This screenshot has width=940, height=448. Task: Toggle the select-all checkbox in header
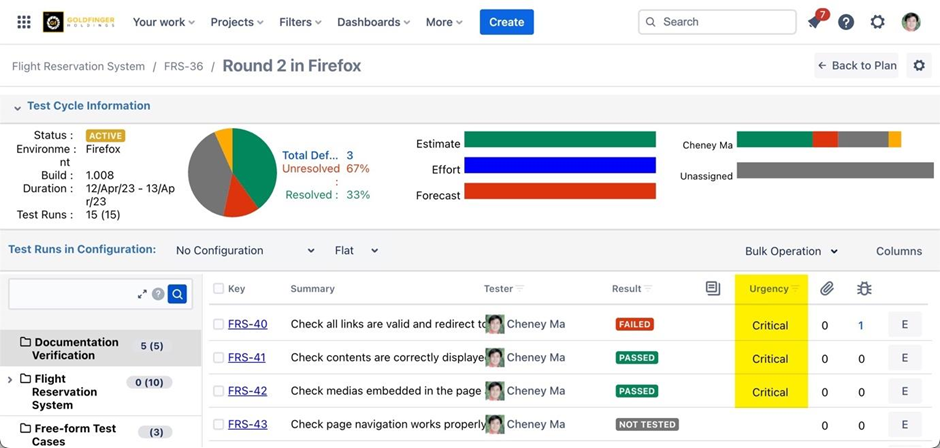pyautogui.click(x=218, y=289)
